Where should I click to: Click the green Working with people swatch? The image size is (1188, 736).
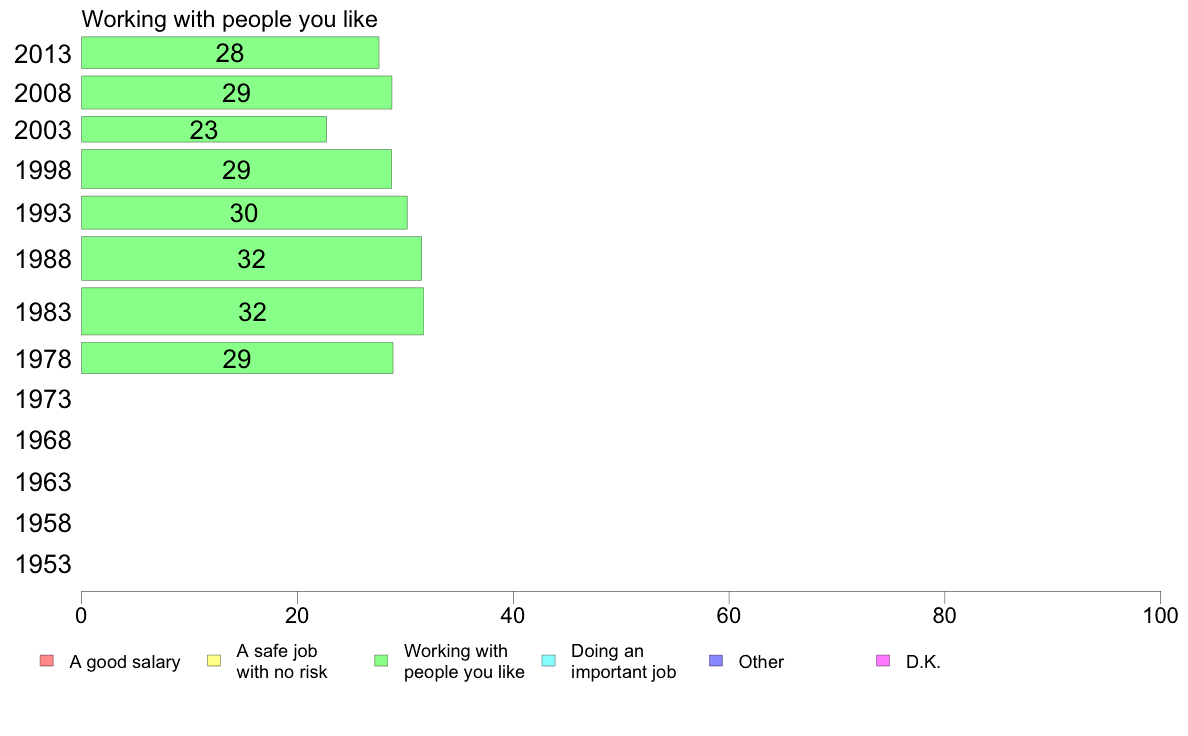click(x=381, y=661)
